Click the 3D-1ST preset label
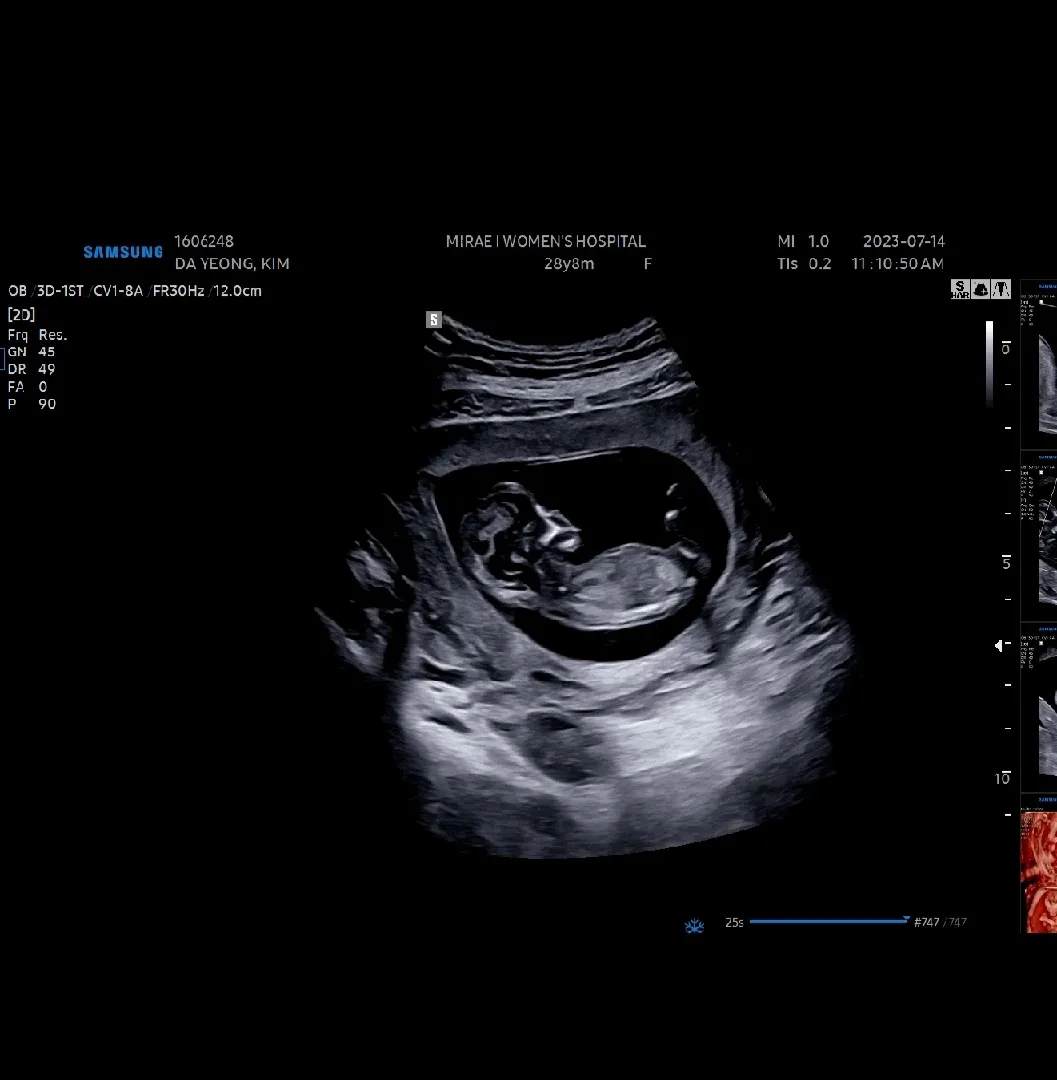This screenshot has height=1080, width=1057. click(60, 291)
